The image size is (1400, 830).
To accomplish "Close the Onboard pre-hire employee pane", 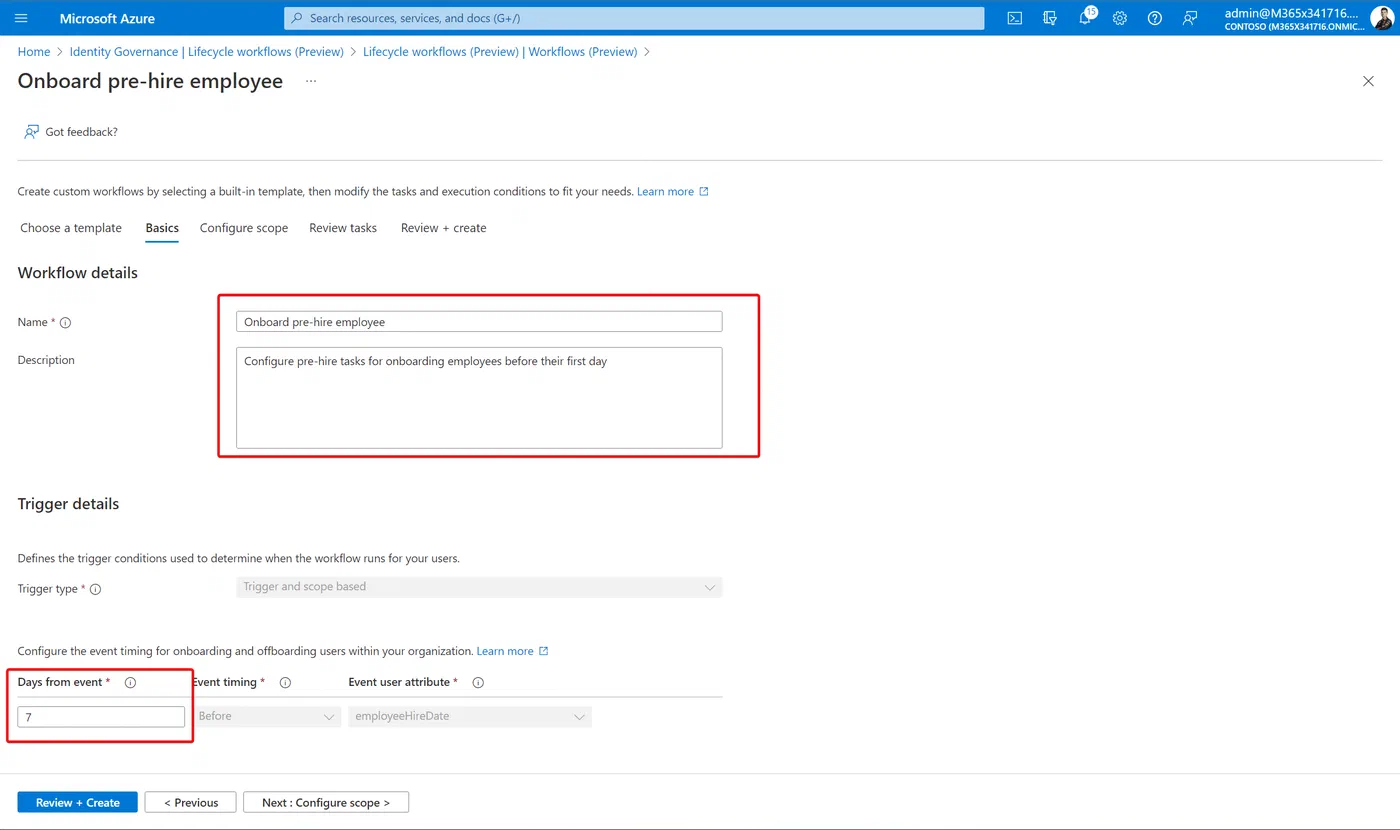I will [1368, 81].
